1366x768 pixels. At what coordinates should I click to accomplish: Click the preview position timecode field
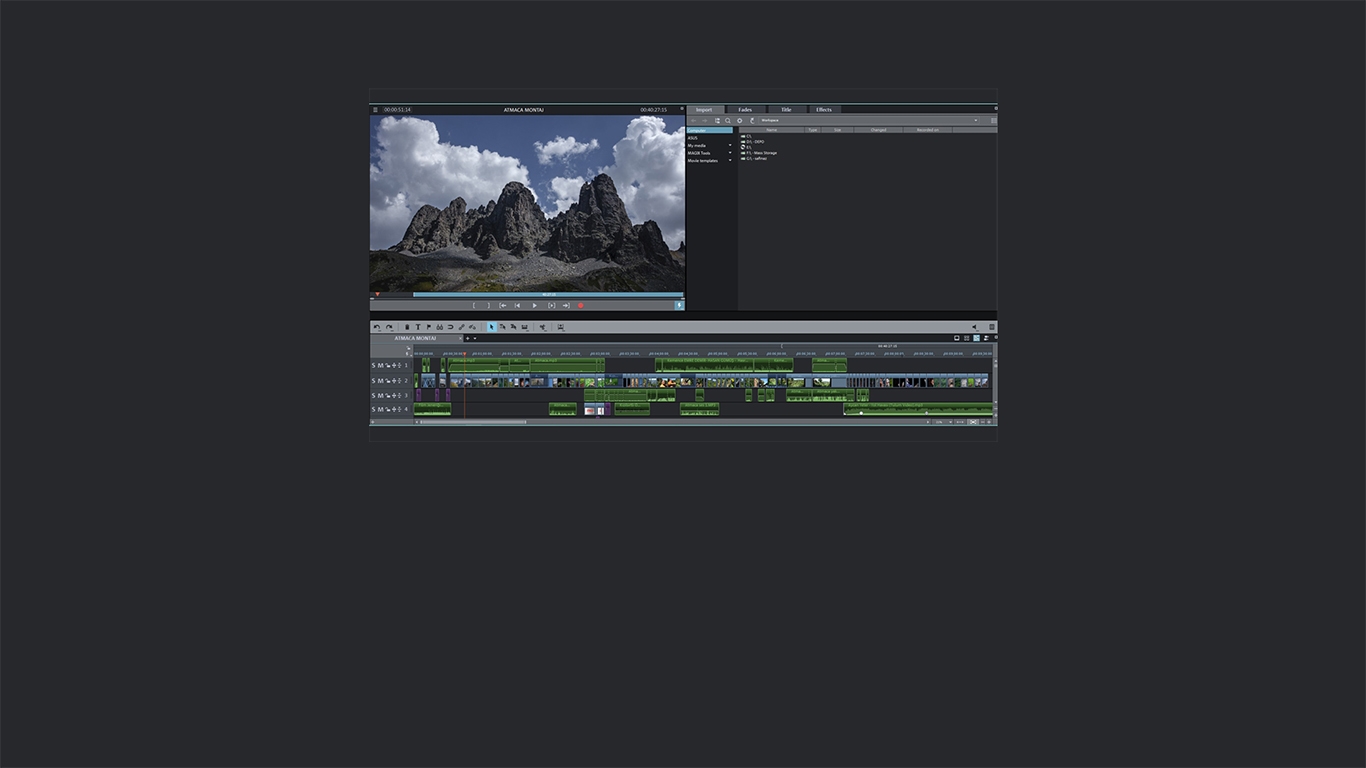[x=397, y=109]
